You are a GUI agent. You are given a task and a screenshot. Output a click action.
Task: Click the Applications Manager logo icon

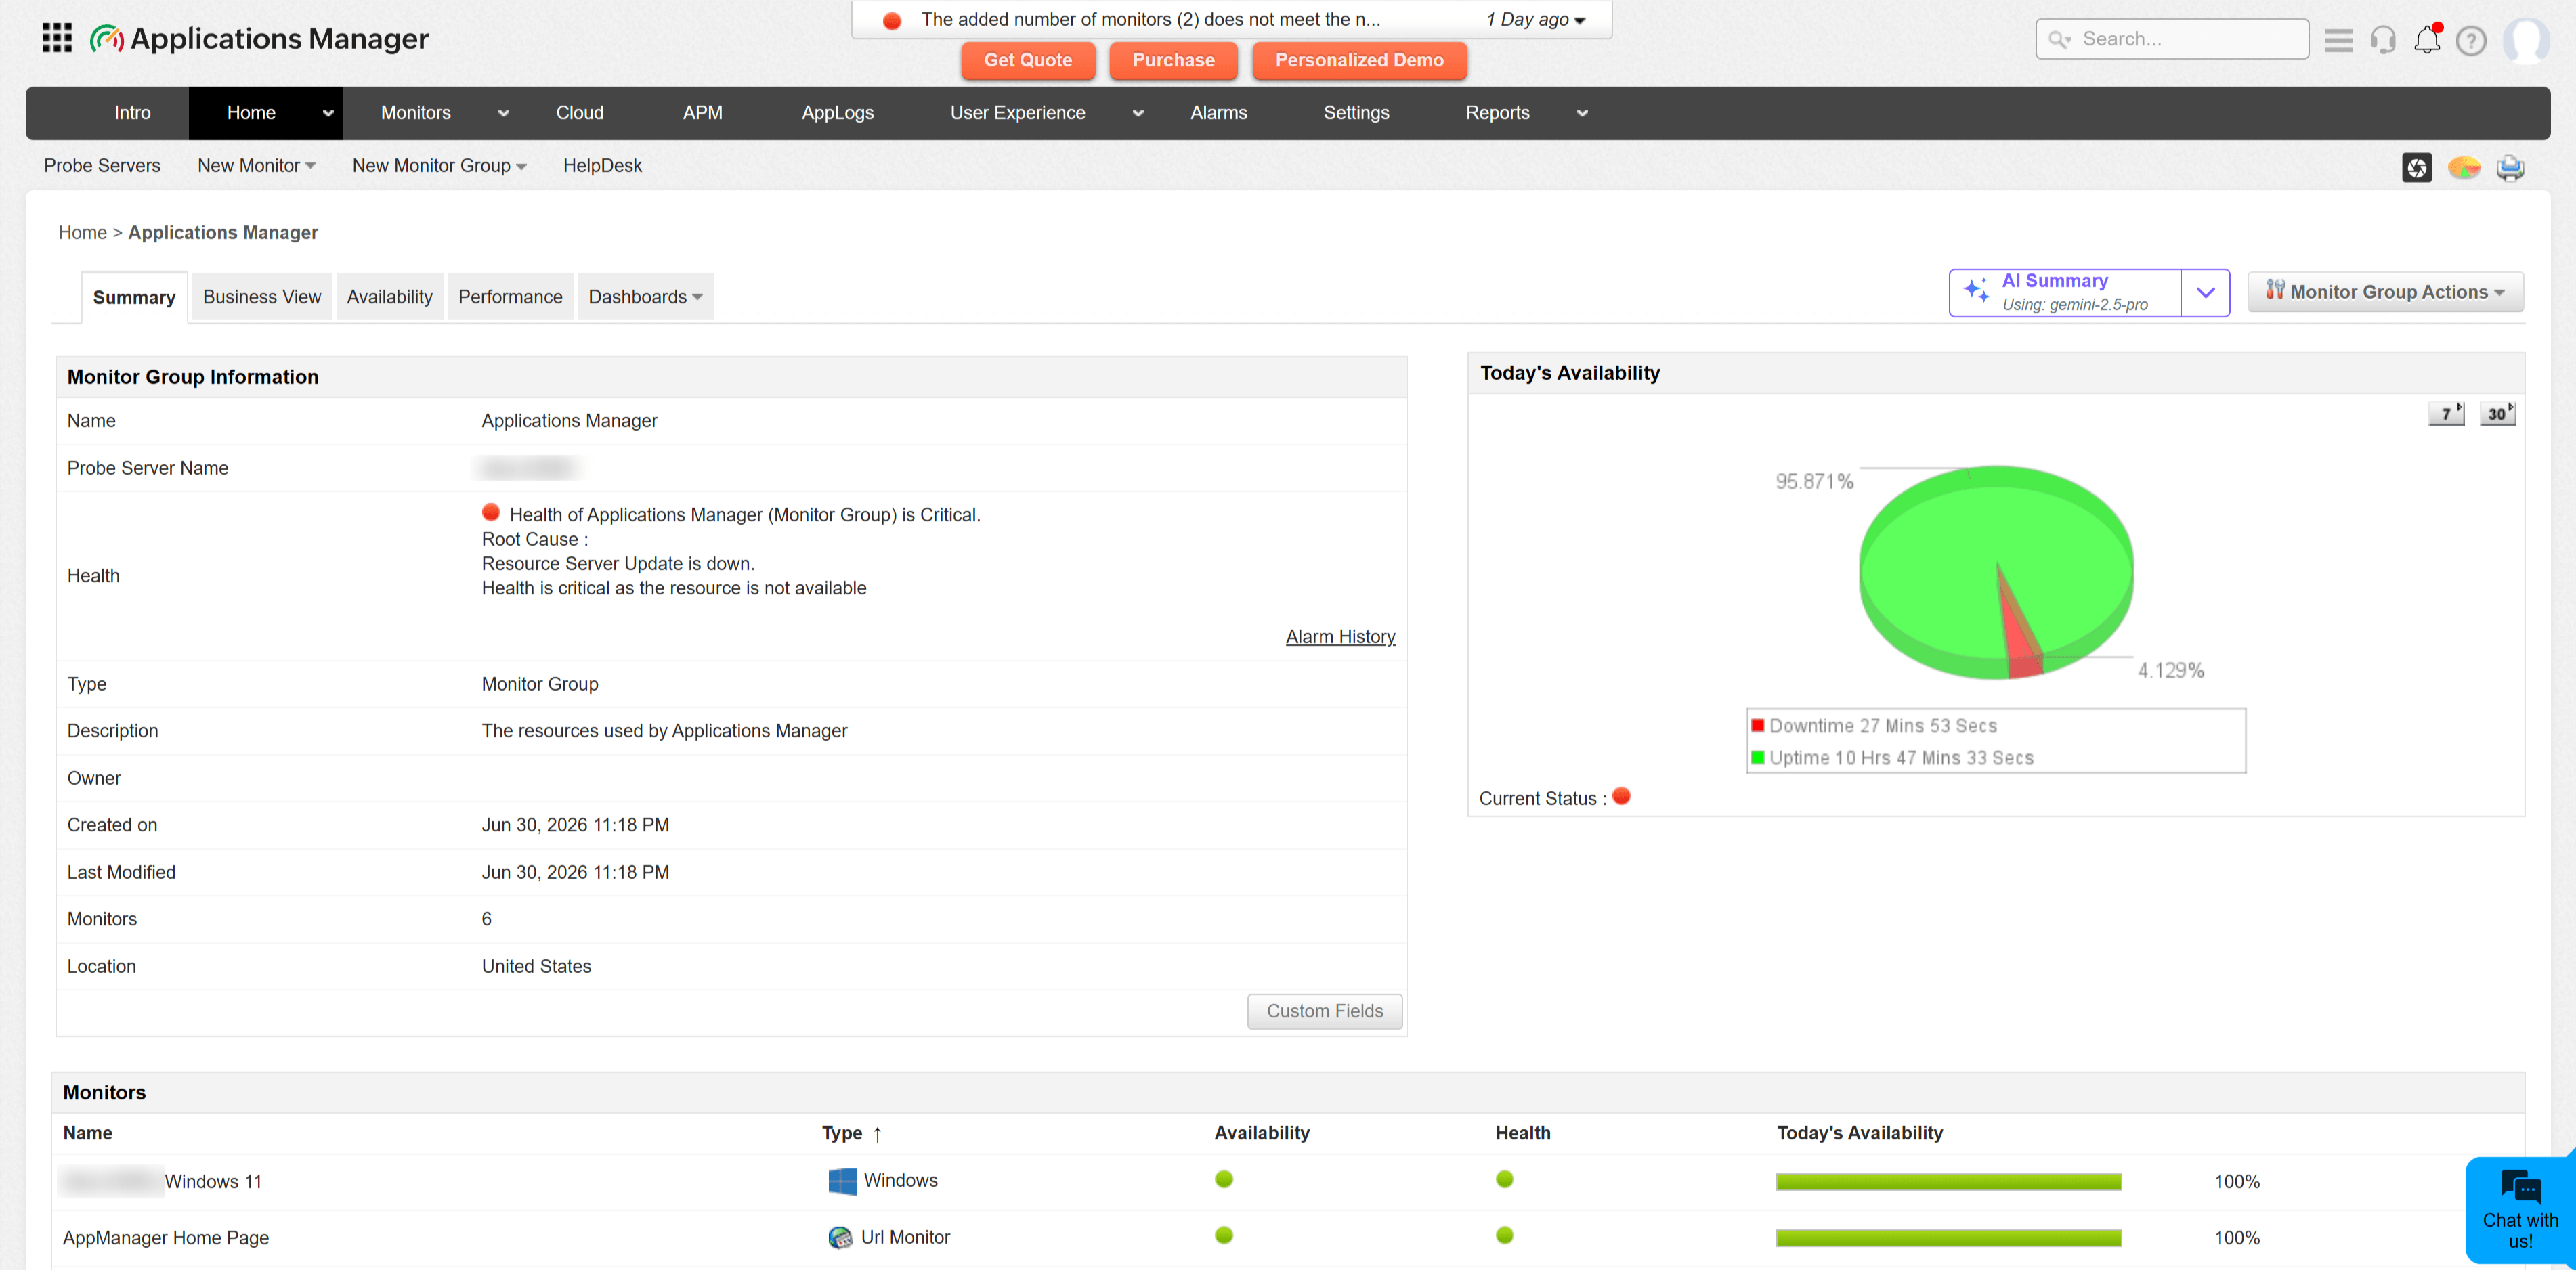pyautogui.click(x=106, y=39)
